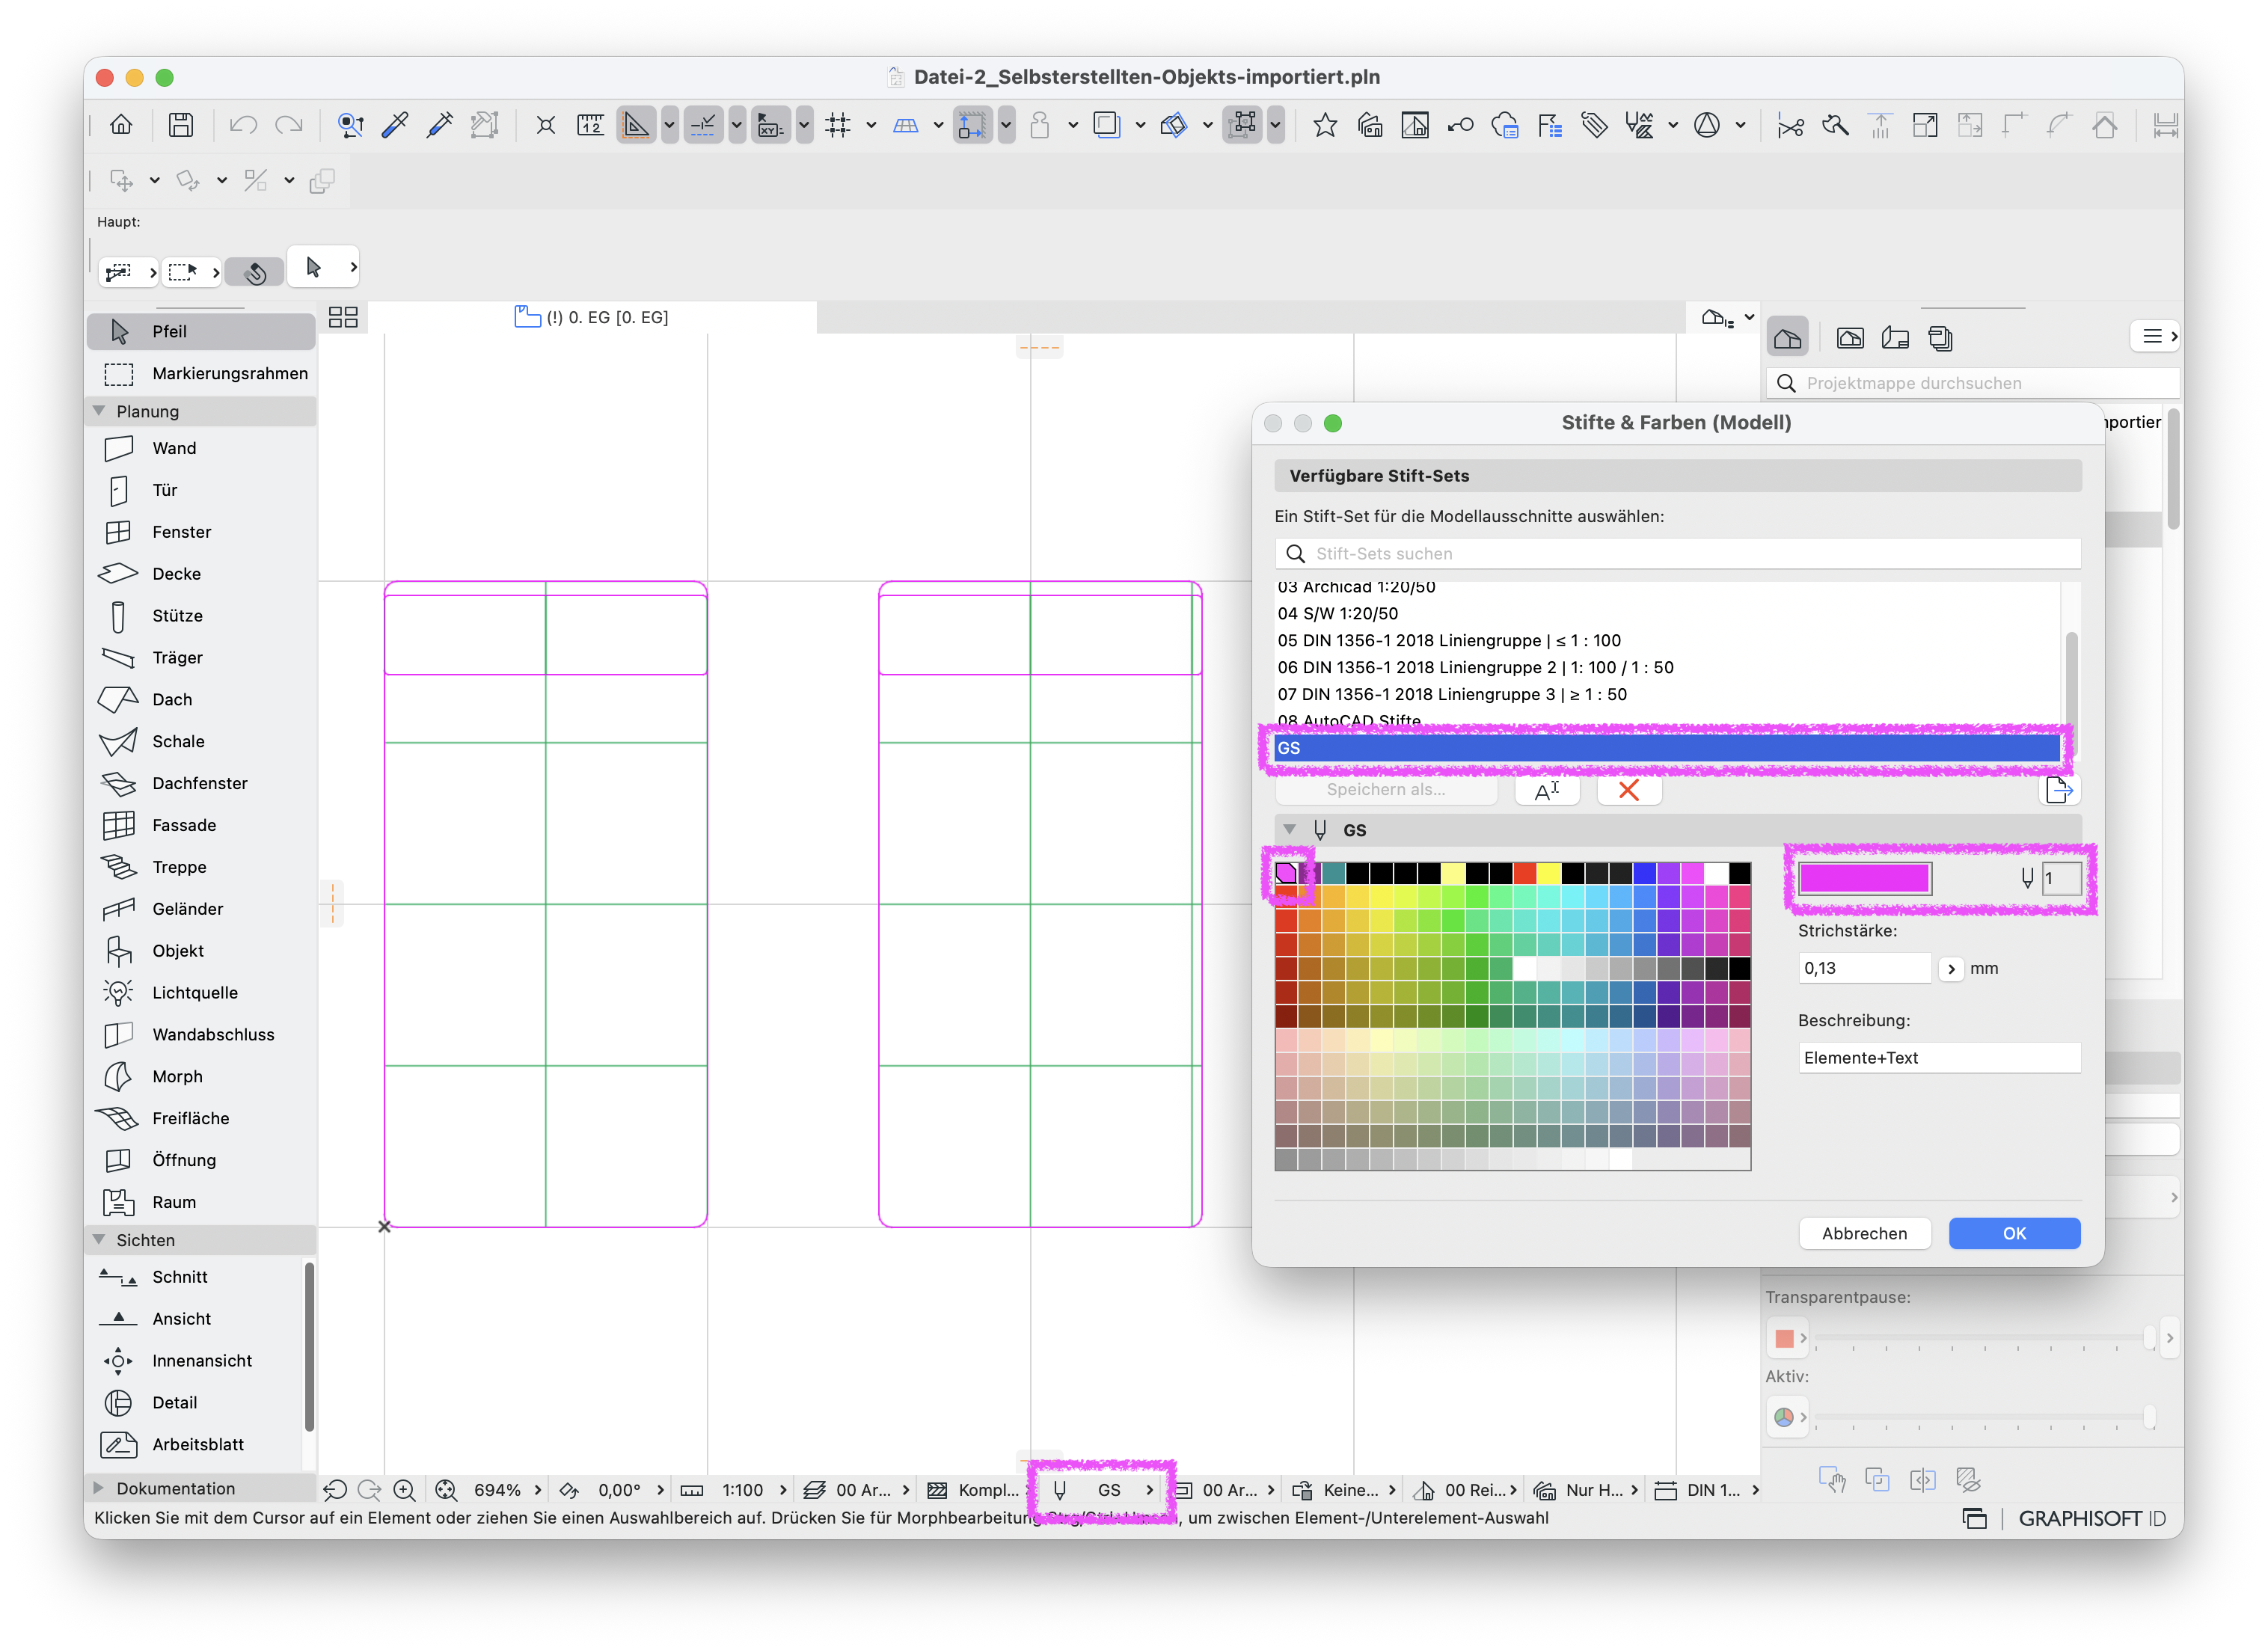
Task: Open the Strichstärke preset arrow menu
Action: click(1951, 969)
